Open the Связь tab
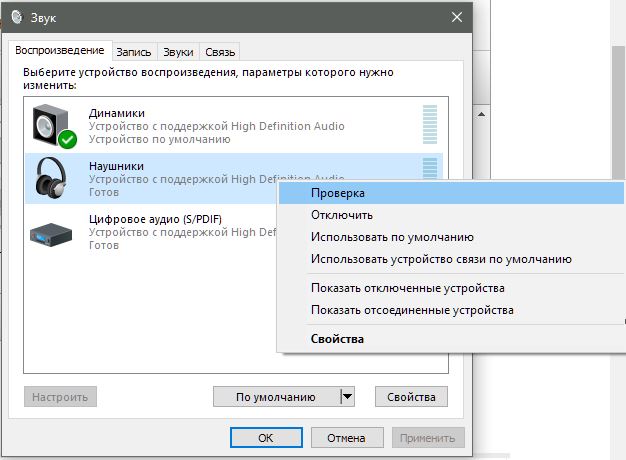The height and width of the screenshot is (460, 626). (219, 52)
